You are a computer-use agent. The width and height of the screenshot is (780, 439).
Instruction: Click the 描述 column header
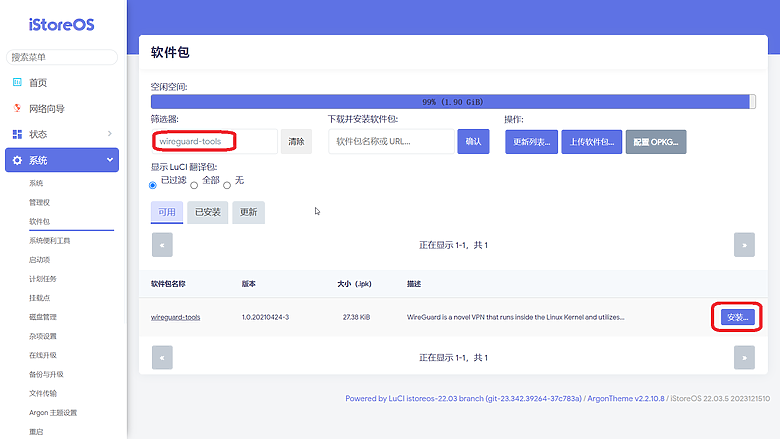point(414,284)
